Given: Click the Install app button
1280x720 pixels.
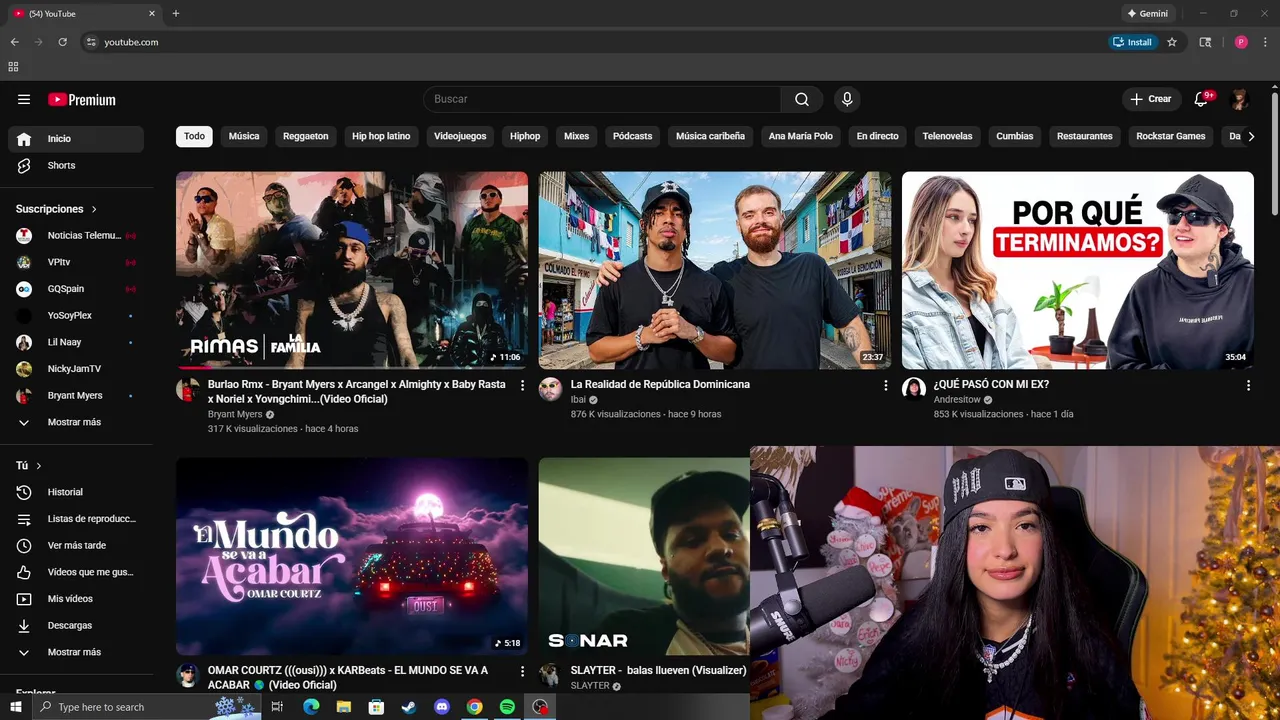Looking at the screenshot, I should 1132,42.
